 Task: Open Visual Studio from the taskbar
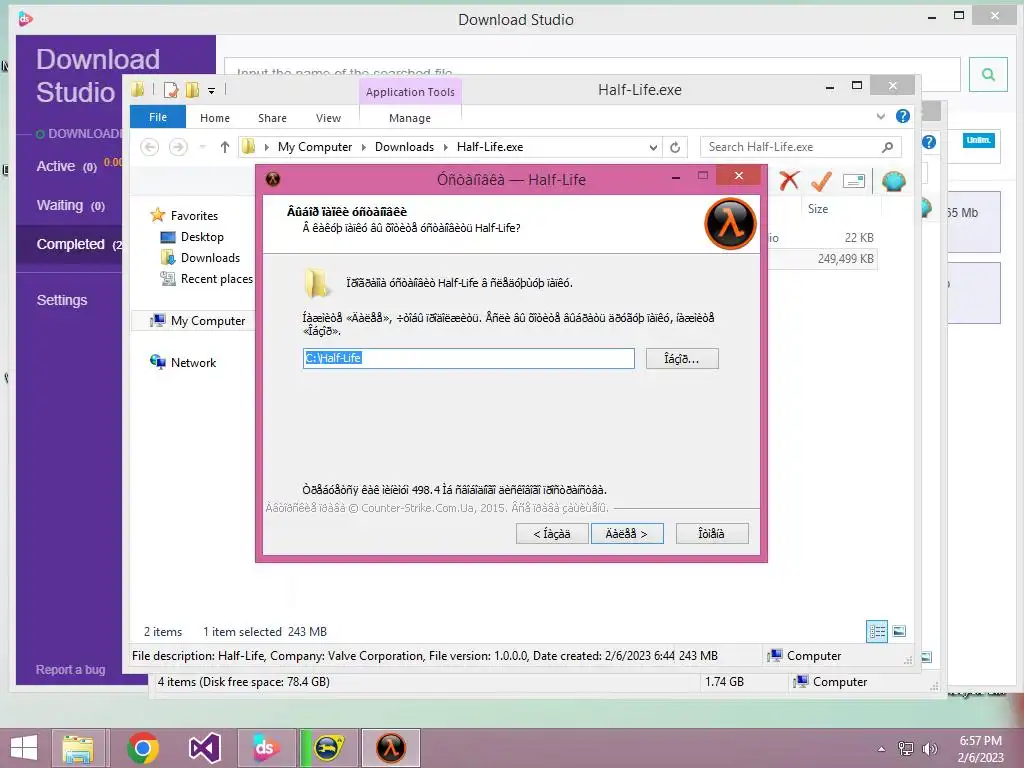click(204, 748)
